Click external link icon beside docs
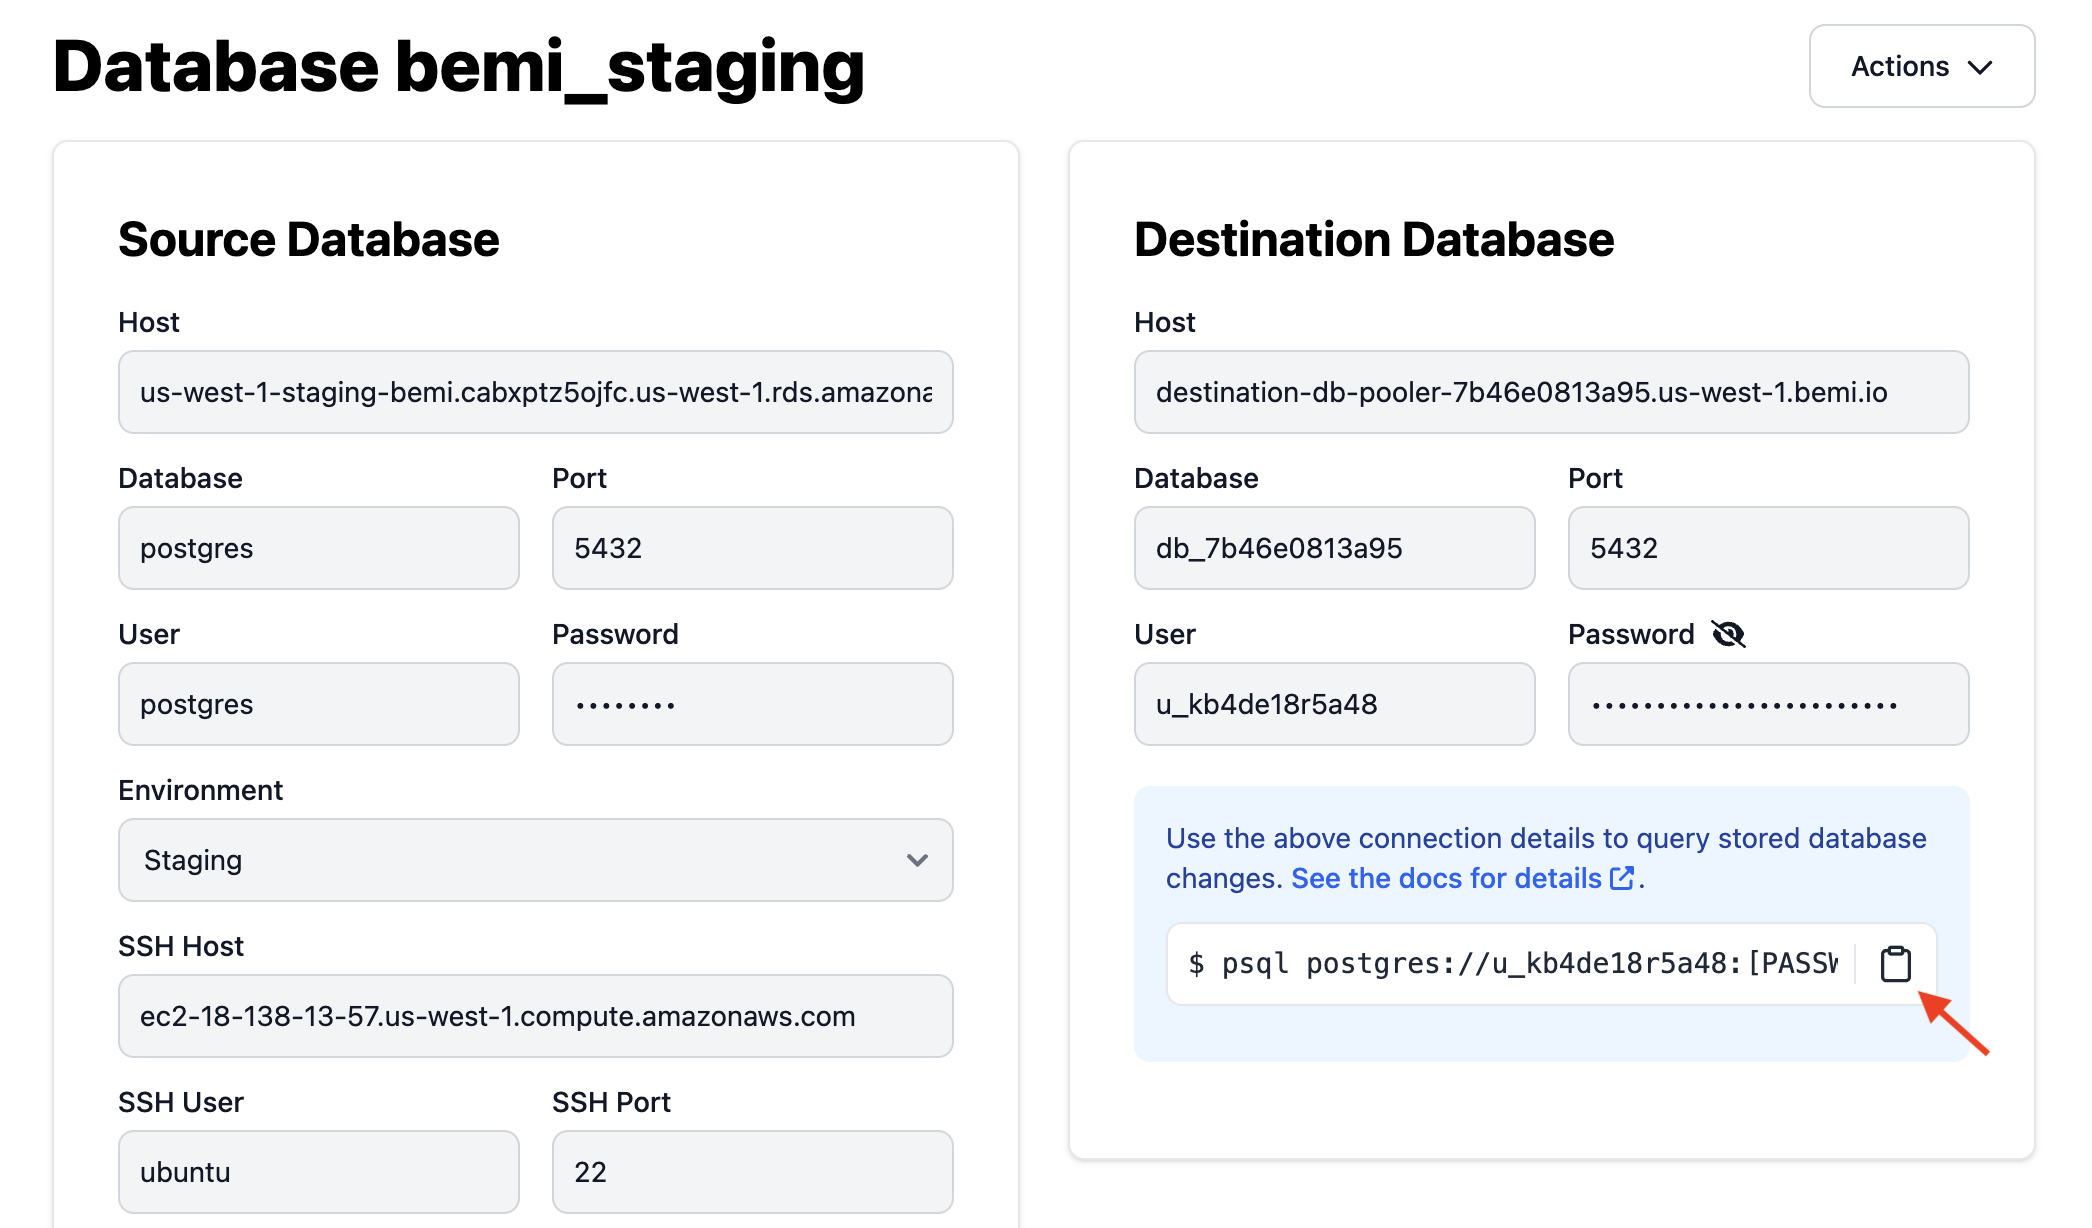This screenshot has width=2092, height=1228. pos(1621,878)
